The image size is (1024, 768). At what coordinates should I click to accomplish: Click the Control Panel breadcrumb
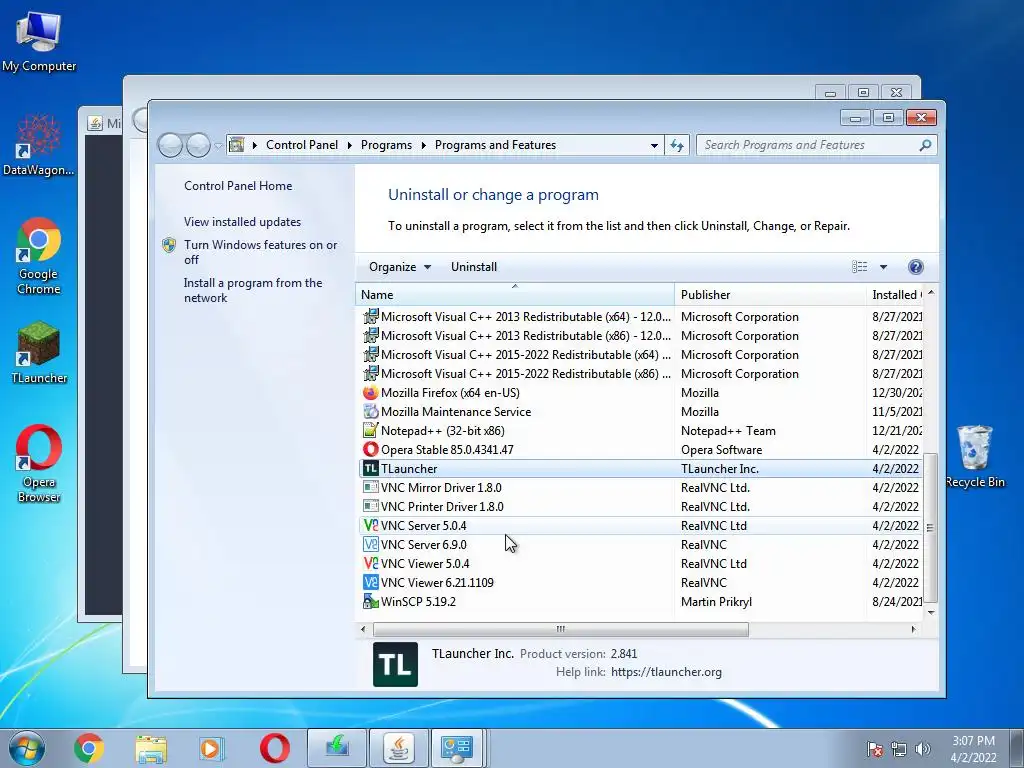click(x=302, y=145)
